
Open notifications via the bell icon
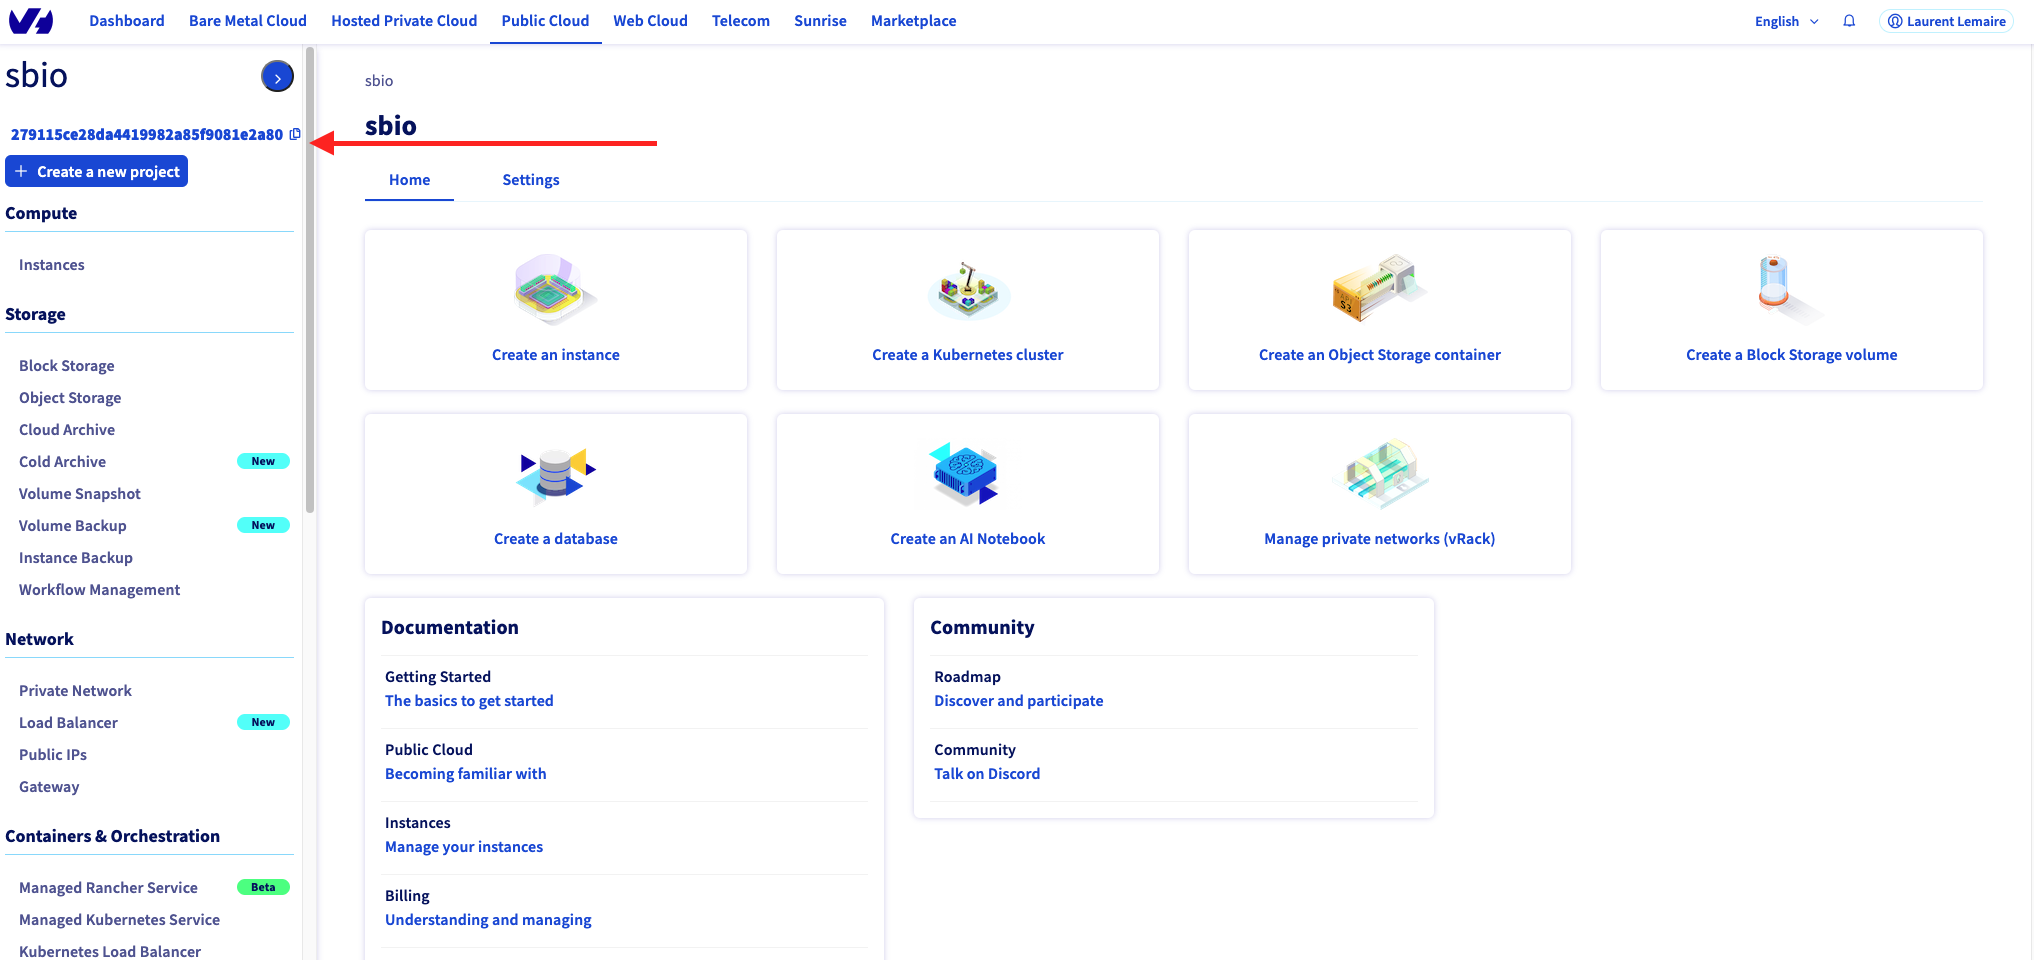click(1849, 20)
